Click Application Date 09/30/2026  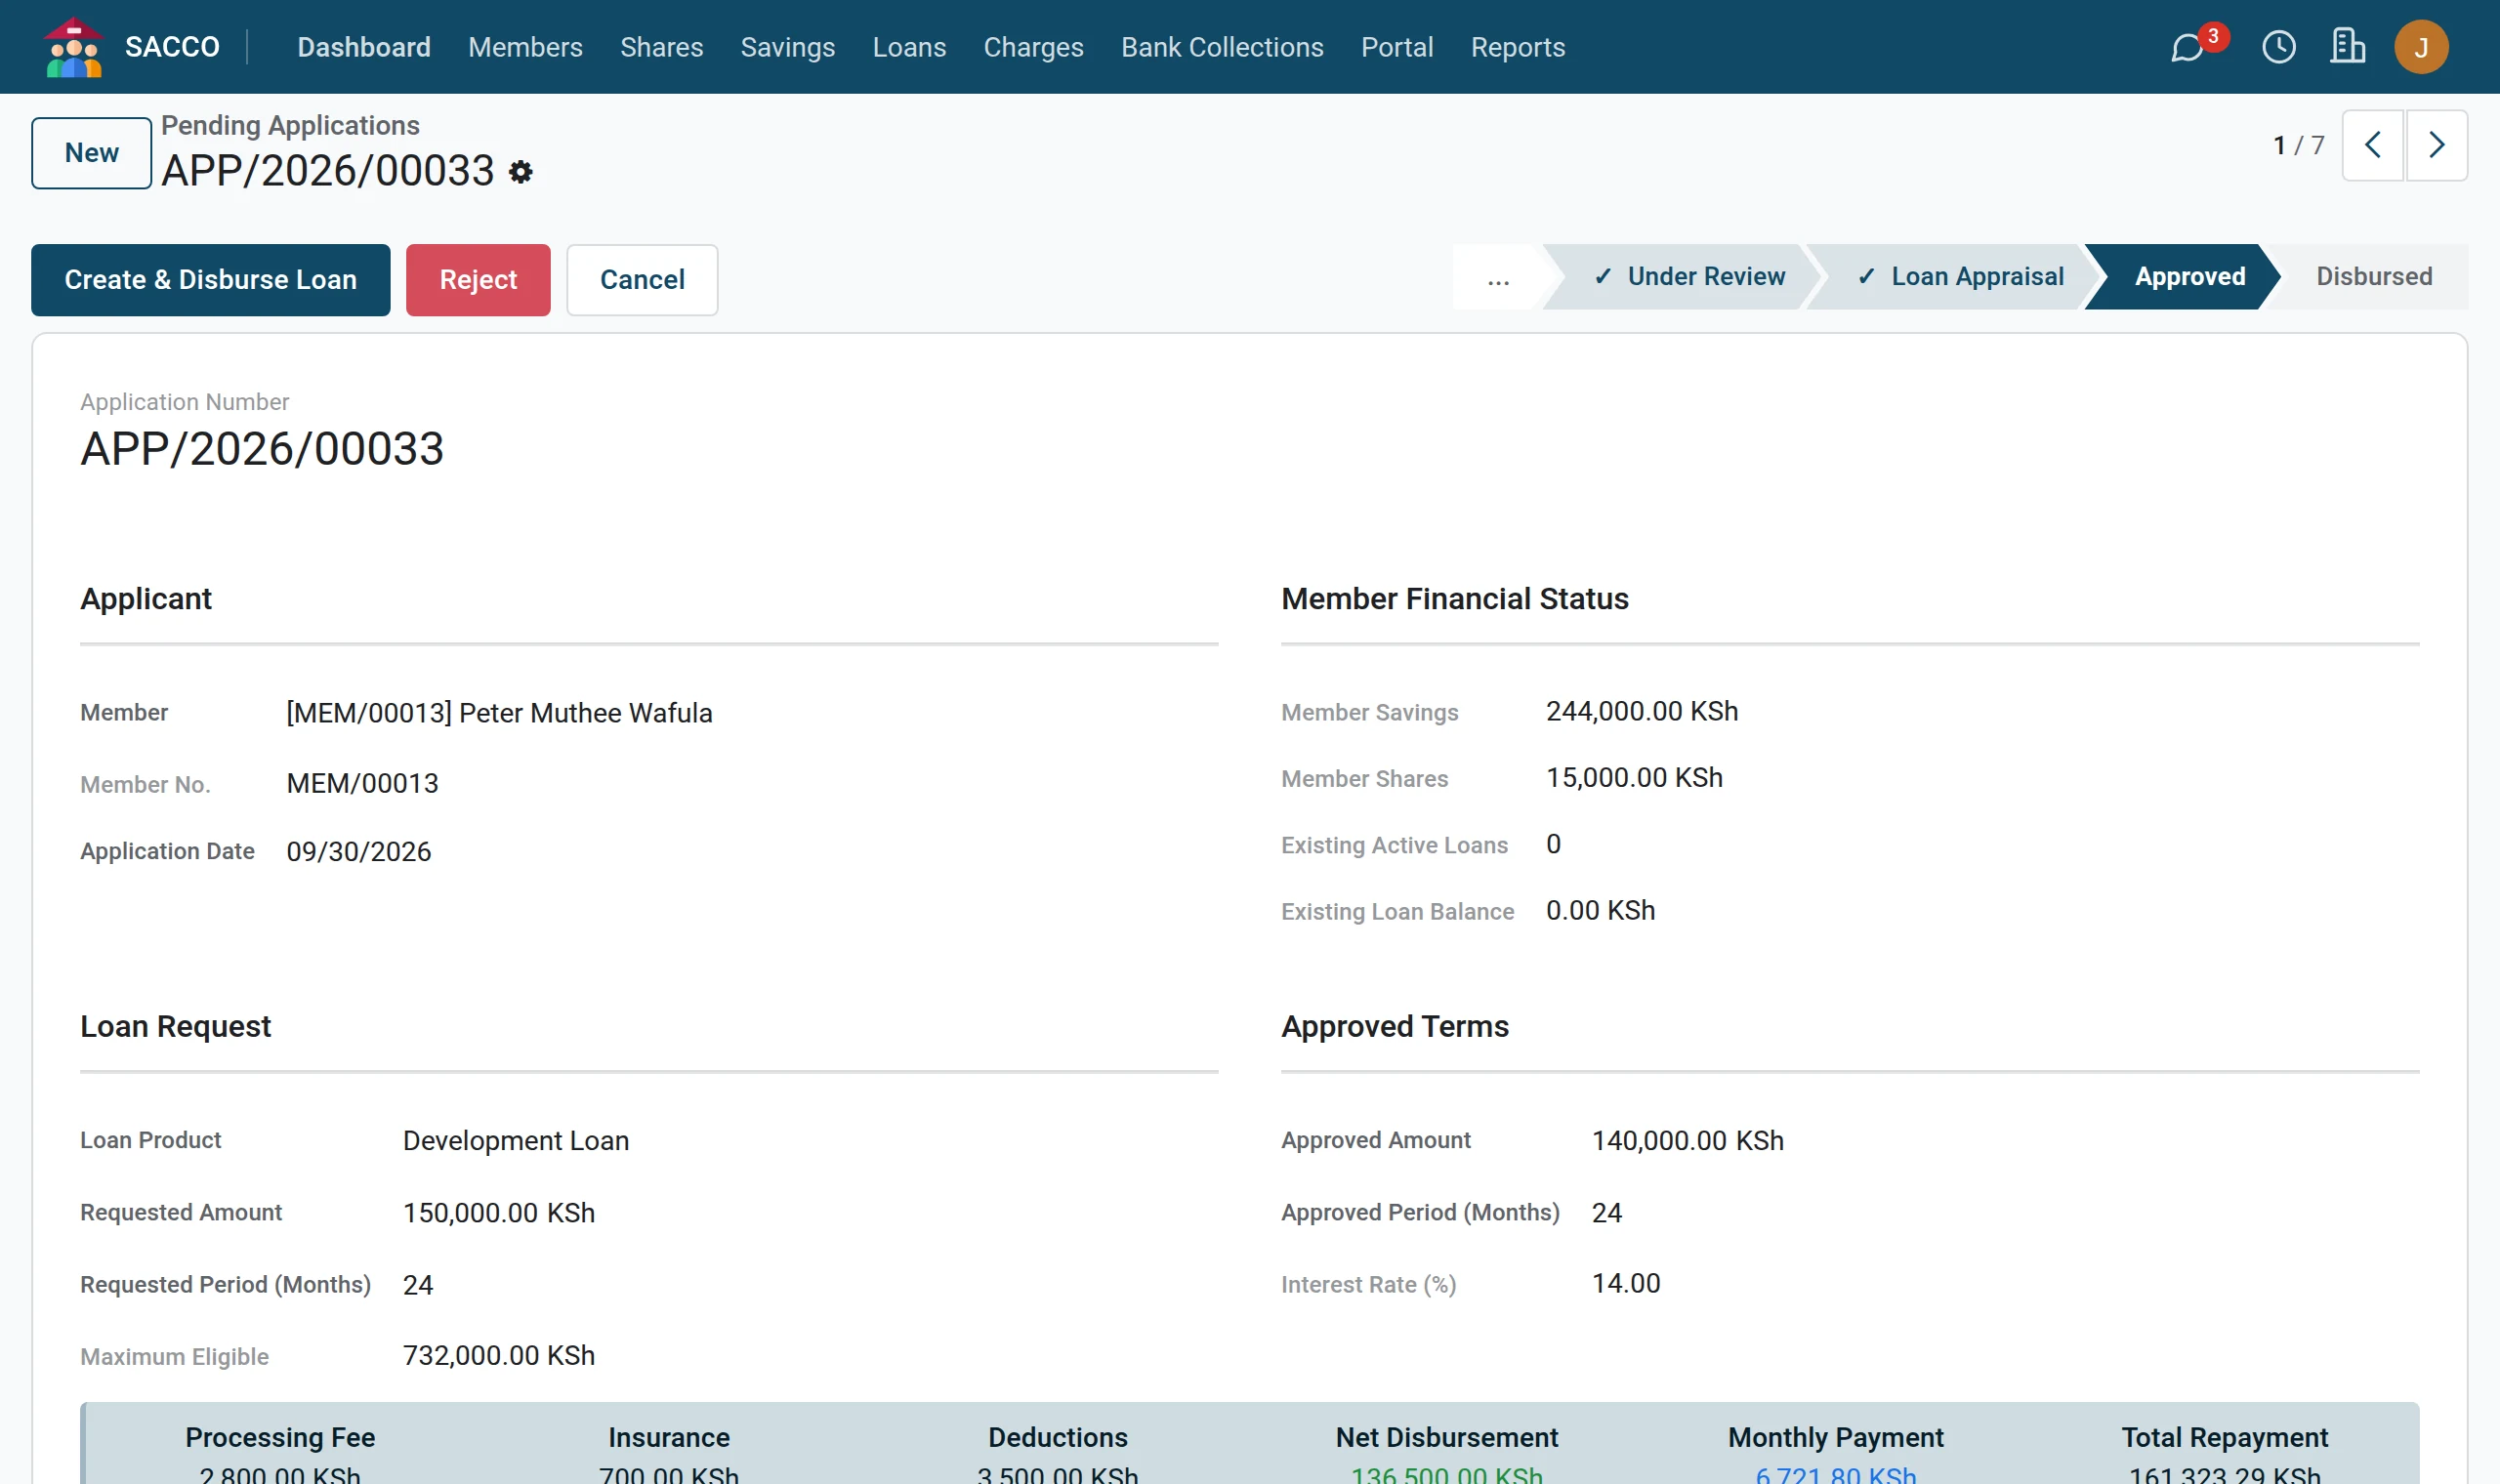(359, 852)
